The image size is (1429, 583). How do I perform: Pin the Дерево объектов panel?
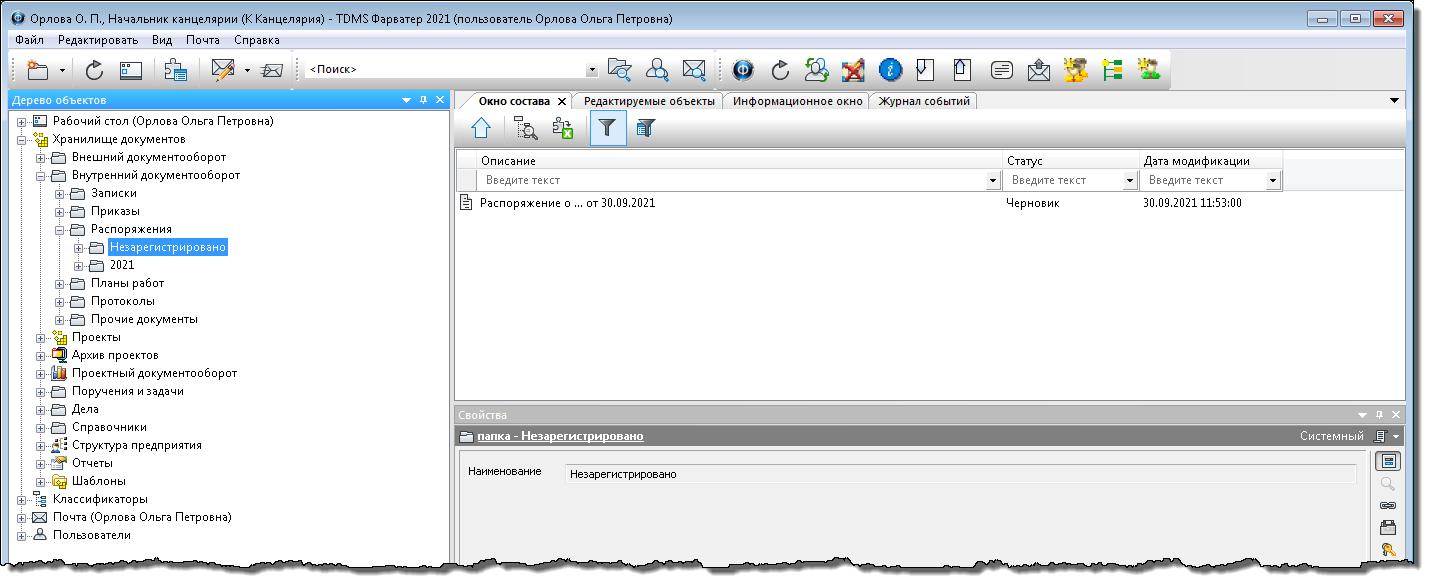pyautogui.click(x=423, y=100)
